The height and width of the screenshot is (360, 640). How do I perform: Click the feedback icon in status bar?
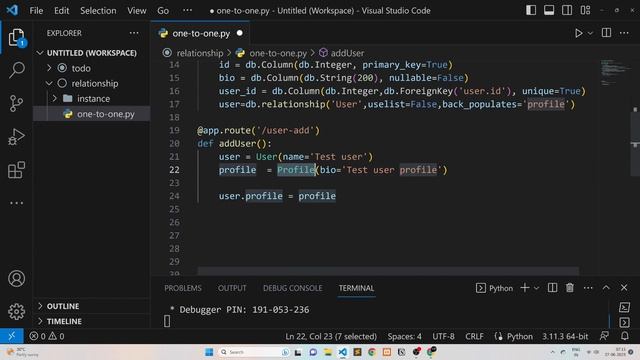[604, 336]
